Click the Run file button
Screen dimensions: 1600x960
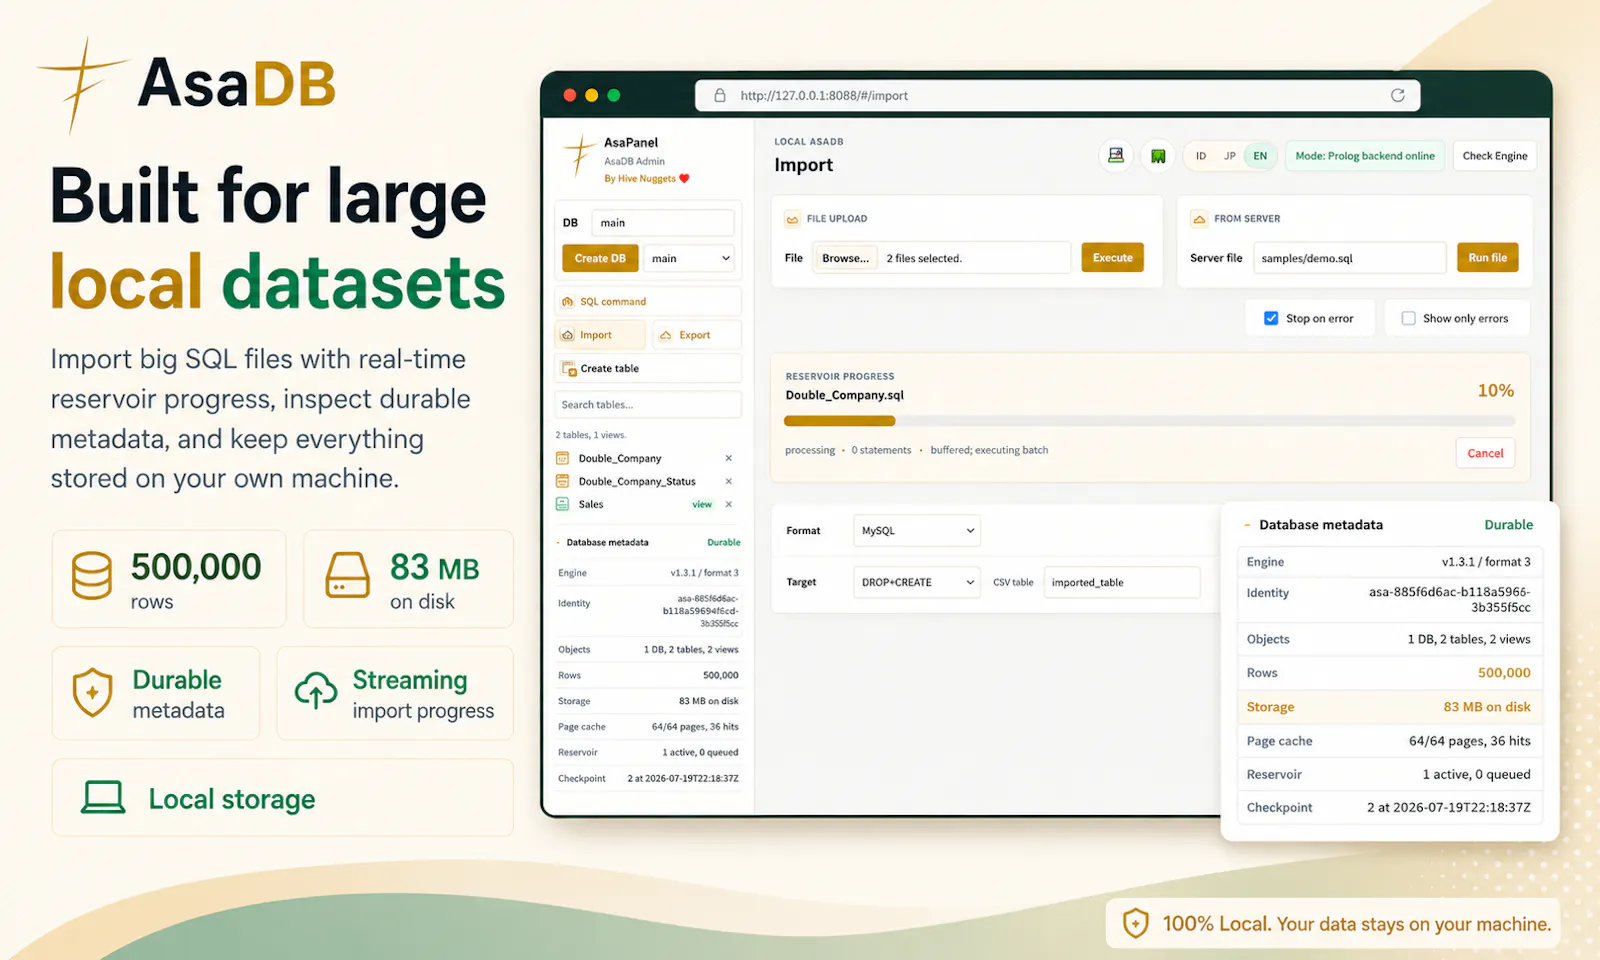coord(1487,258)
